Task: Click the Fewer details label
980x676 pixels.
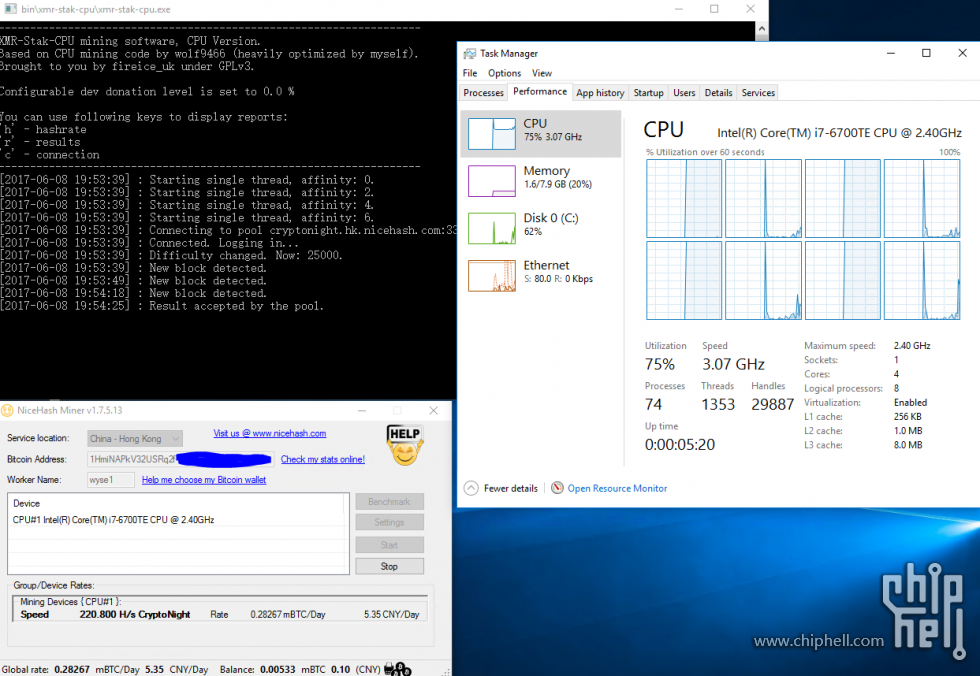Action: point(511,489)
